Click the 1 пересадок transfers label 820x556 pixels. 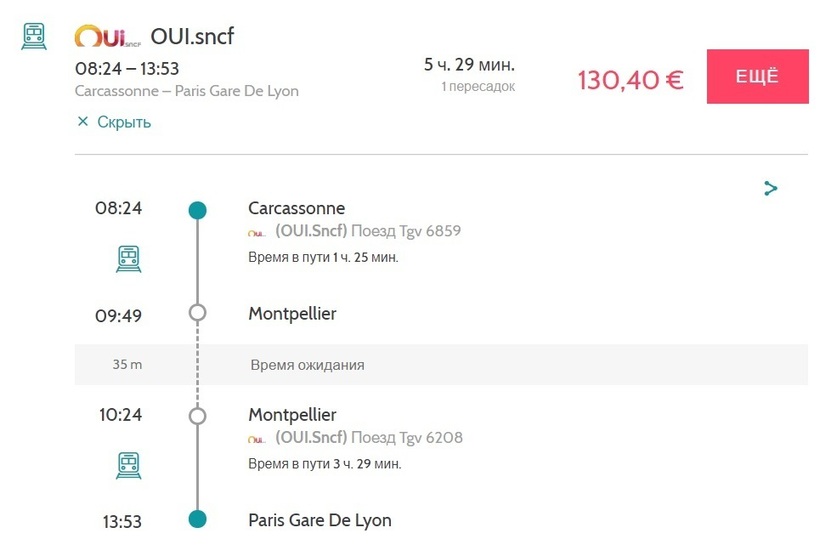point(478,86)
